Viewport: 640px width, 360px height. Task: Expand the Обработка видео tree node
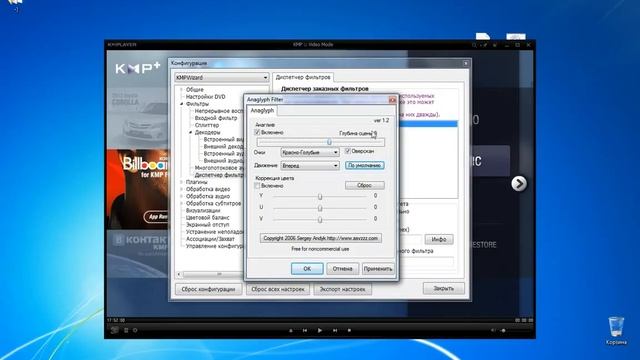click(x=182, y=189)
